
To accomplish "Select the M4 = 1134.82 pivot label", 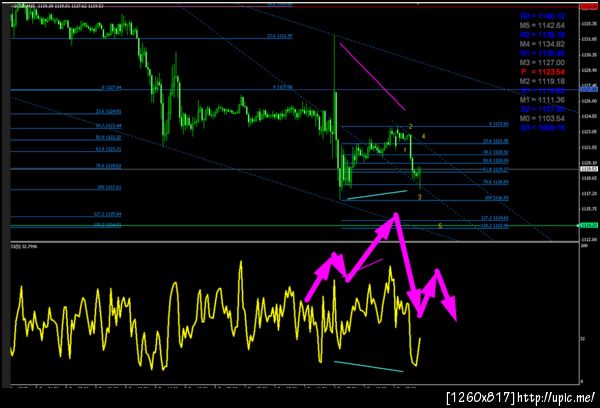I will (x=542, y=44).
